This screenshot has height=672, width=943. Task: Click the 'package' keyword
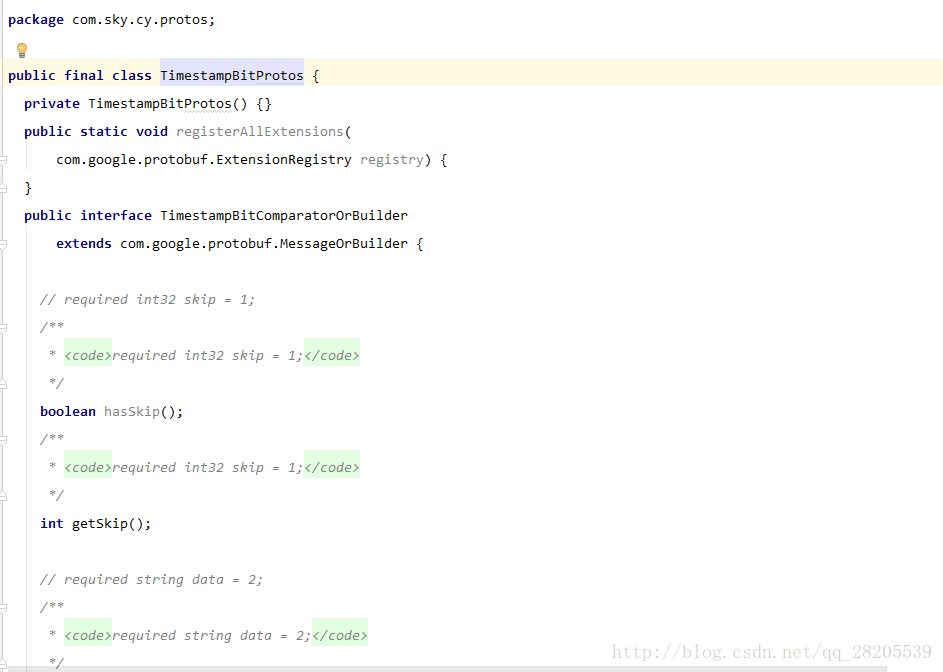35,20
